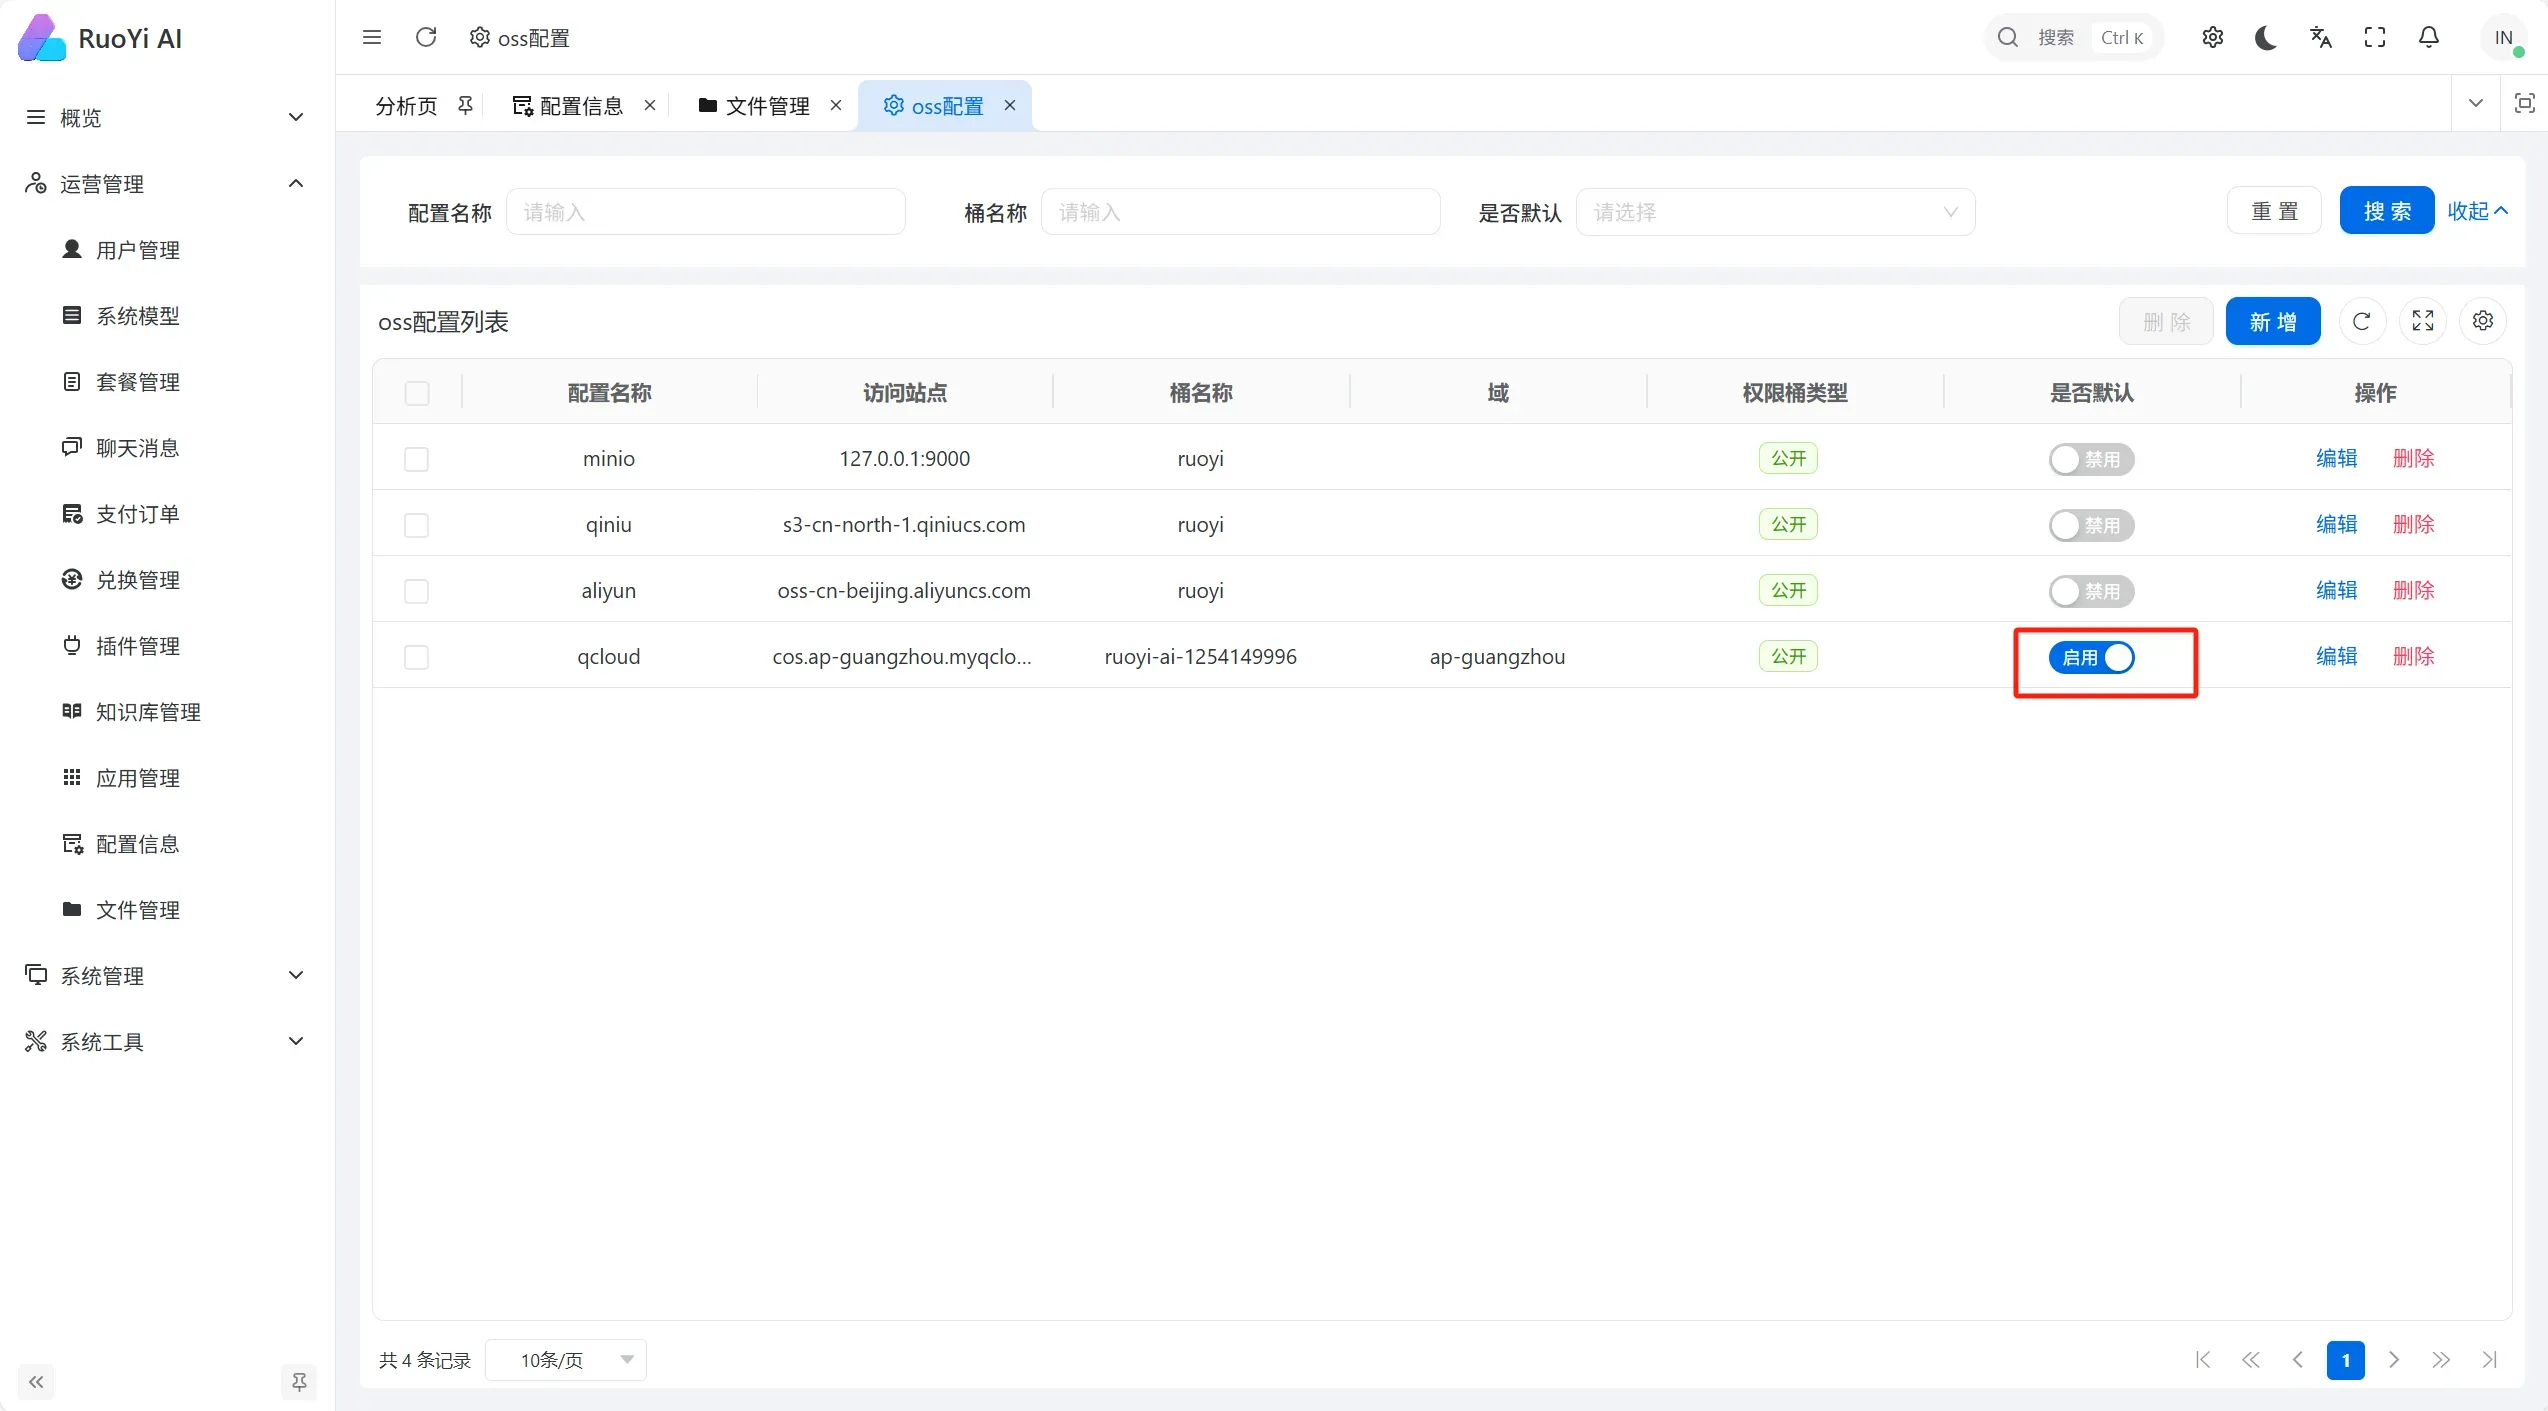This screenshot has width=2548, height=1411.
Task: Refresh the oss配置 list table
Action: click(x=2362, y=322)
